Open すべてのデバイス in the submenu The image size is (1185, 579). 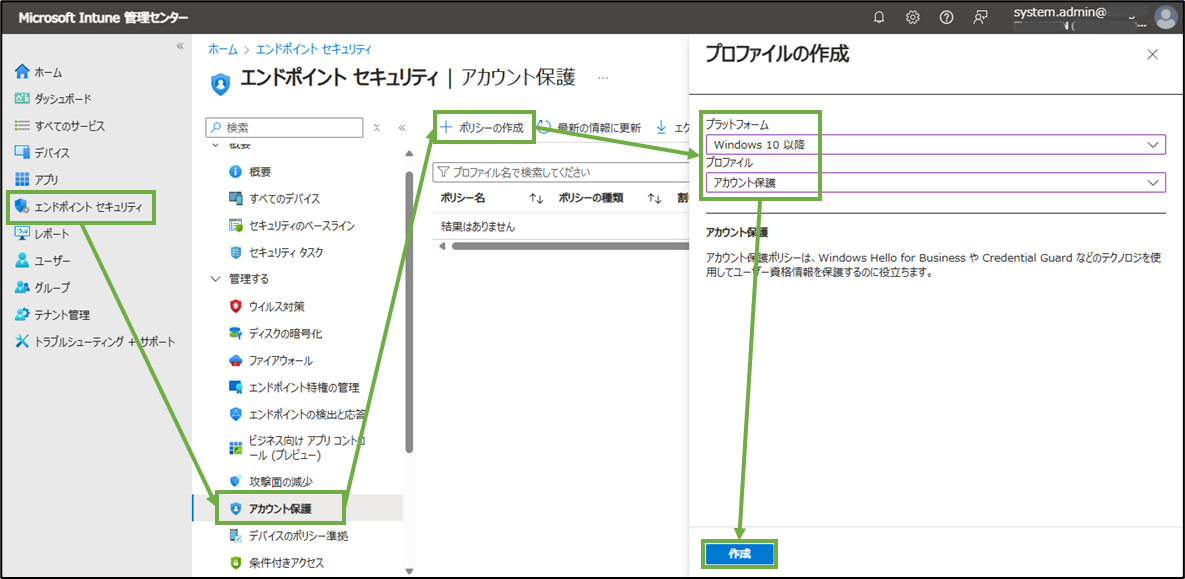[274, 199]
